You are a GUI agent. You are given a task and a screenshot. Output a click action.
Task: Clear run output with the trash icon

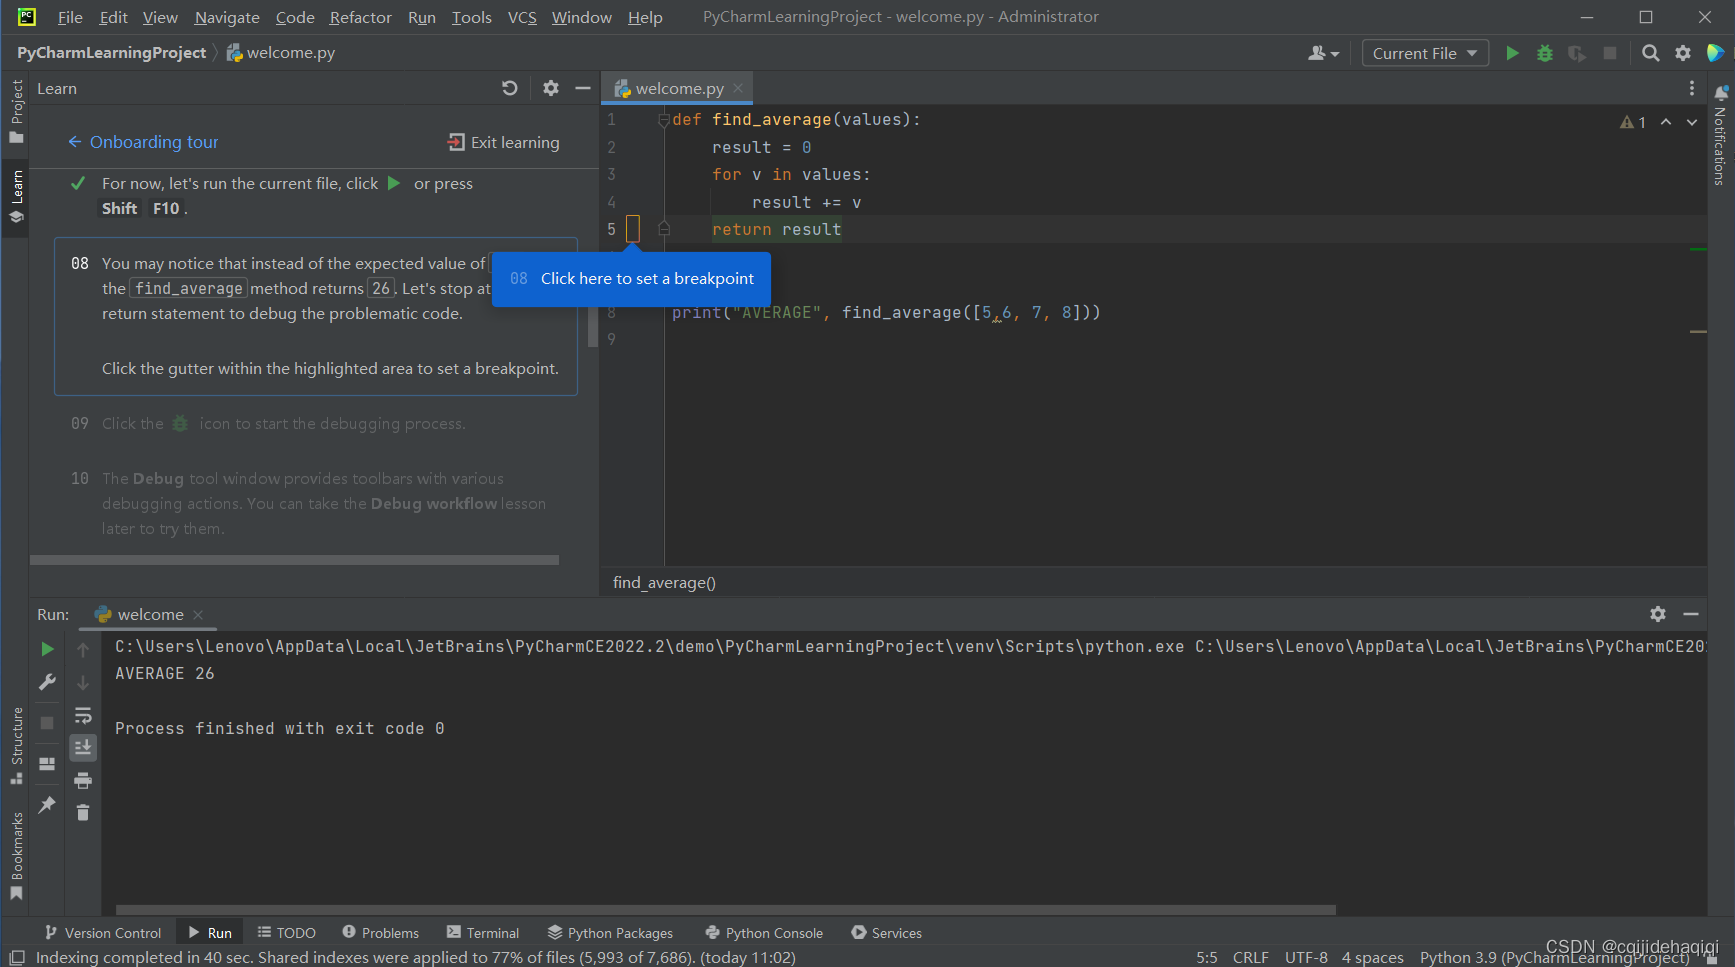(x=83, y=813)
